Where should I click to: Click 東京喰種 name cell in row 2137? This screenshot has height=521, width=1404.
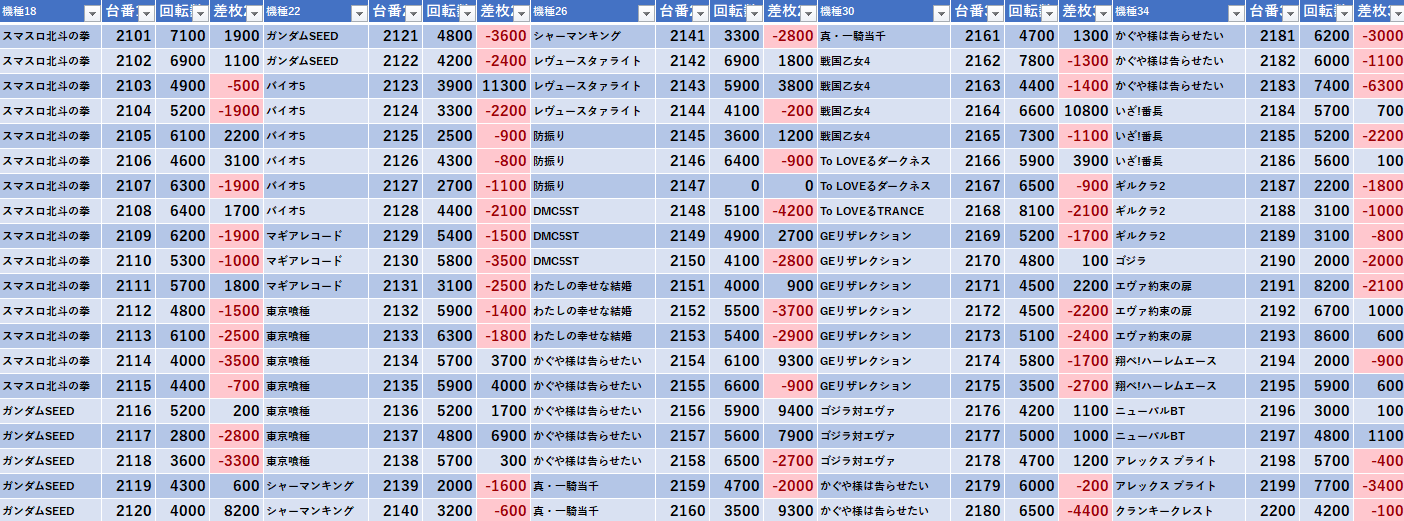[315, 436]
